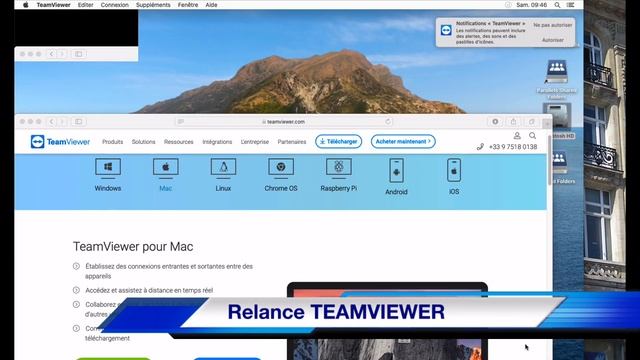Open the Safari share button
This screenshot has height=360, width=640.
(513, 121)
